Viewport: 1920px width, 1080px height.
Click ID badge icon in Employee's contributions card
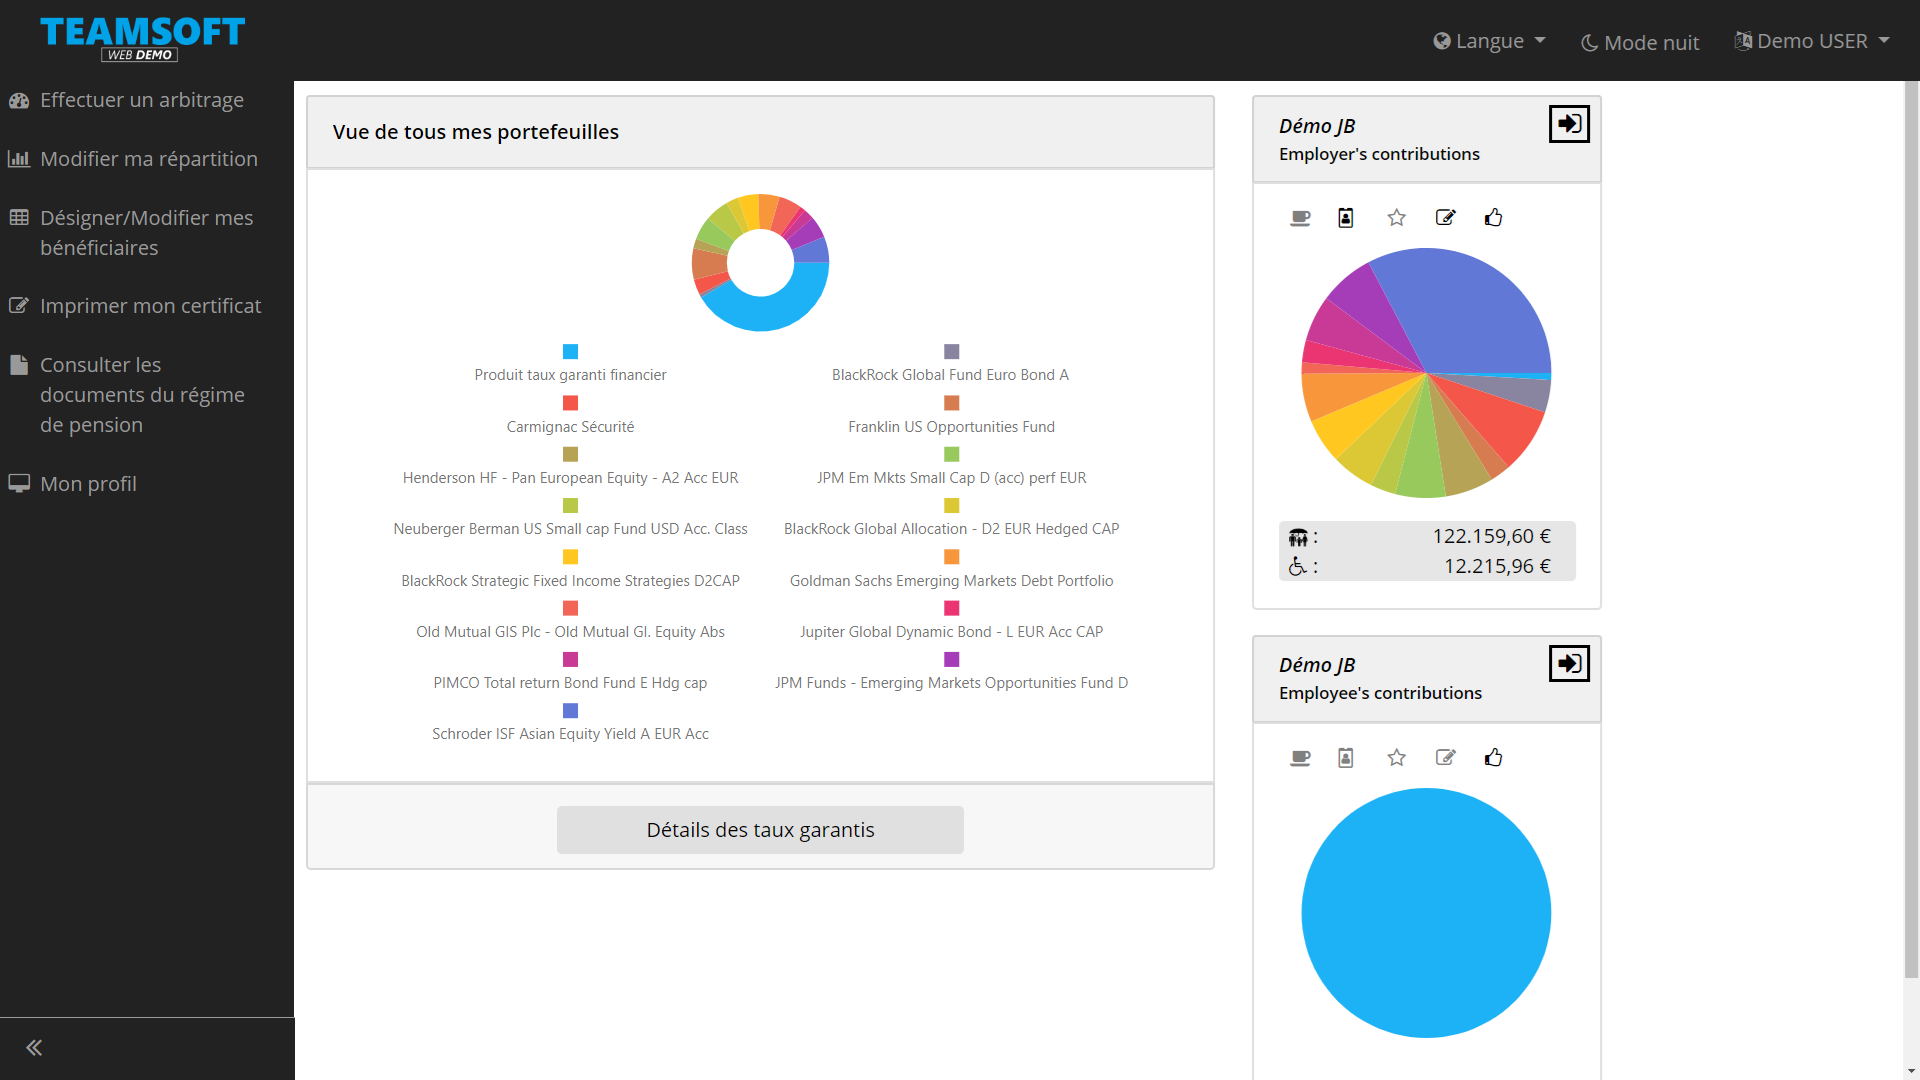point(1346,758)
